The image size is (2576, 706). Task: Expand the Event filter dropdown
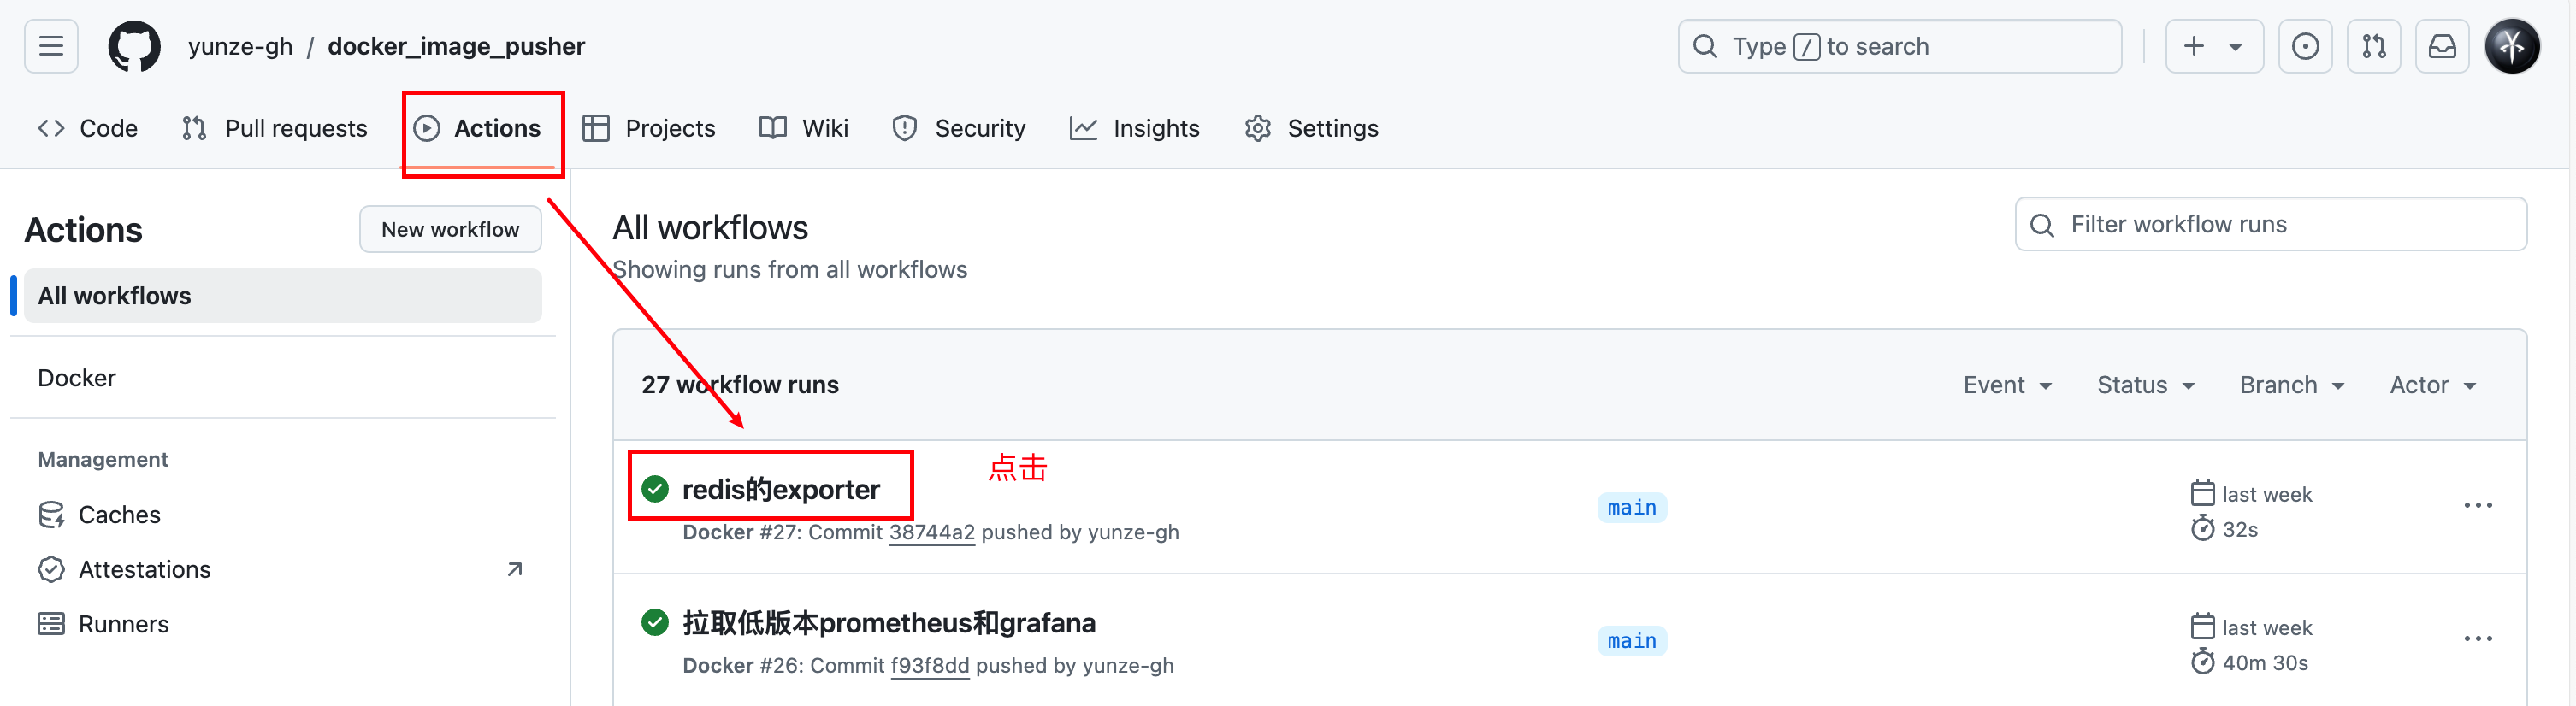point(2007,385)
